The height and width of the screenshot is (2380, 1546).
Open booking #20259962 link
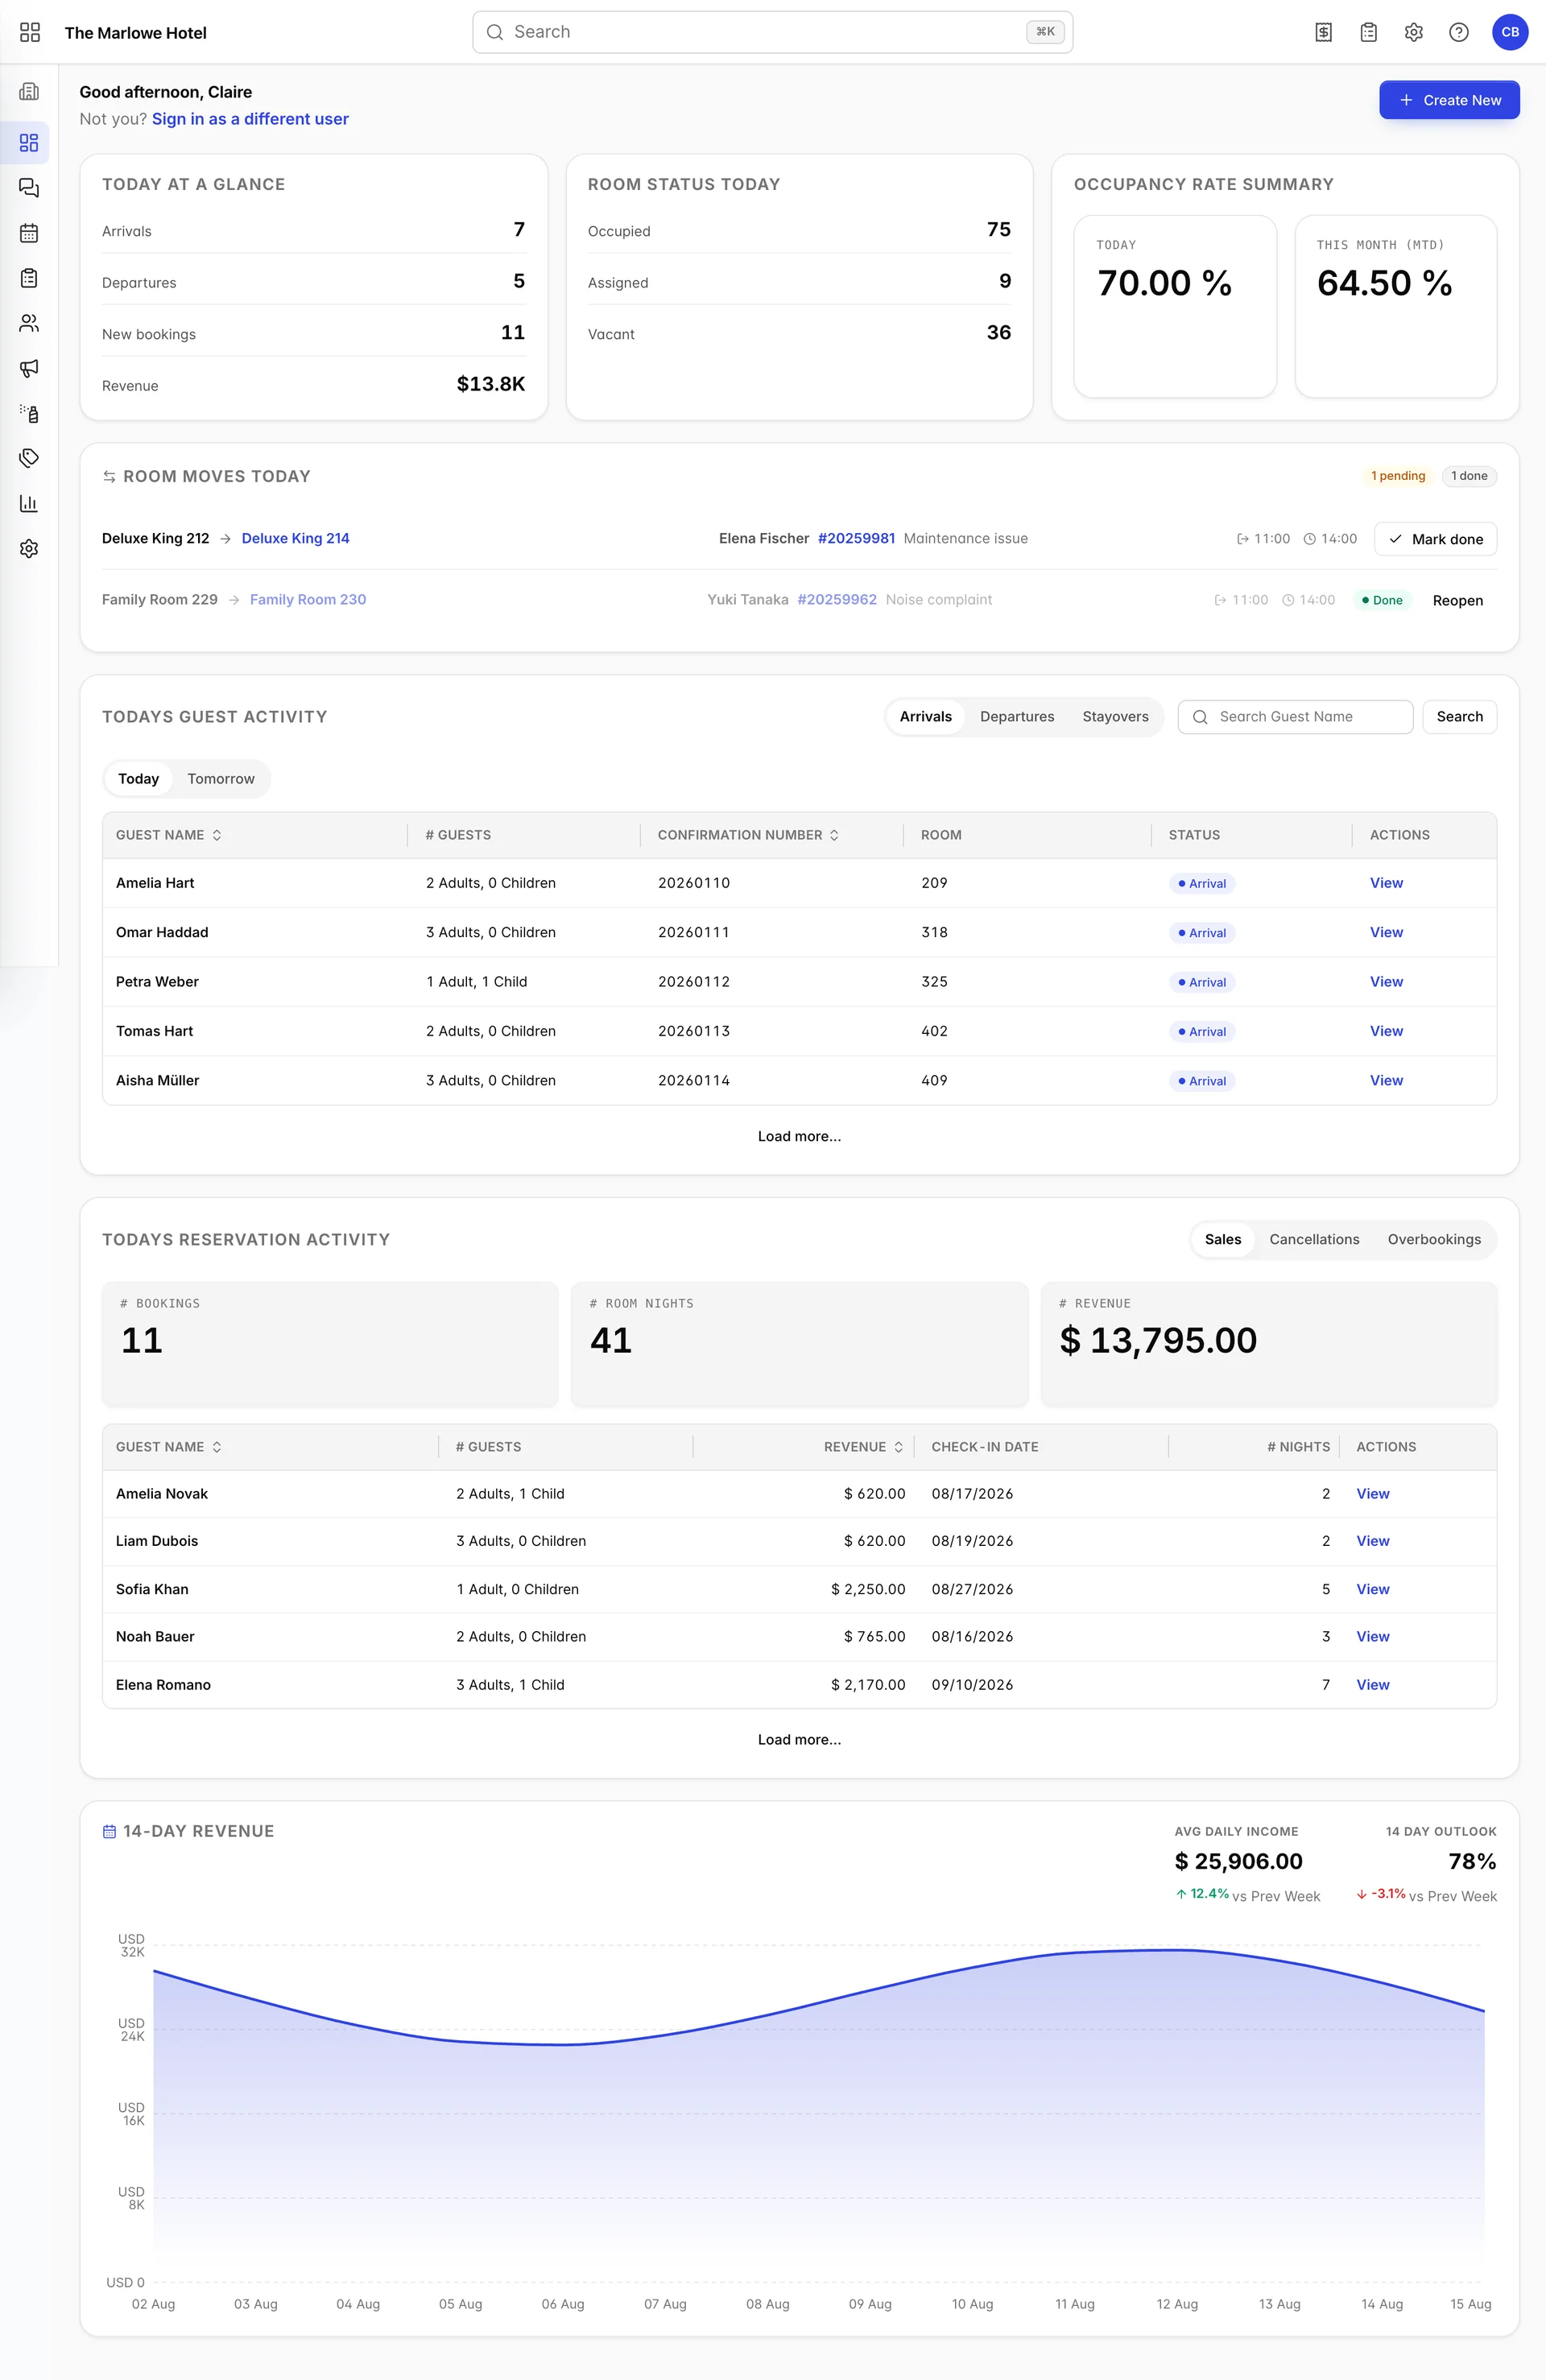click(x=836, y=600)
